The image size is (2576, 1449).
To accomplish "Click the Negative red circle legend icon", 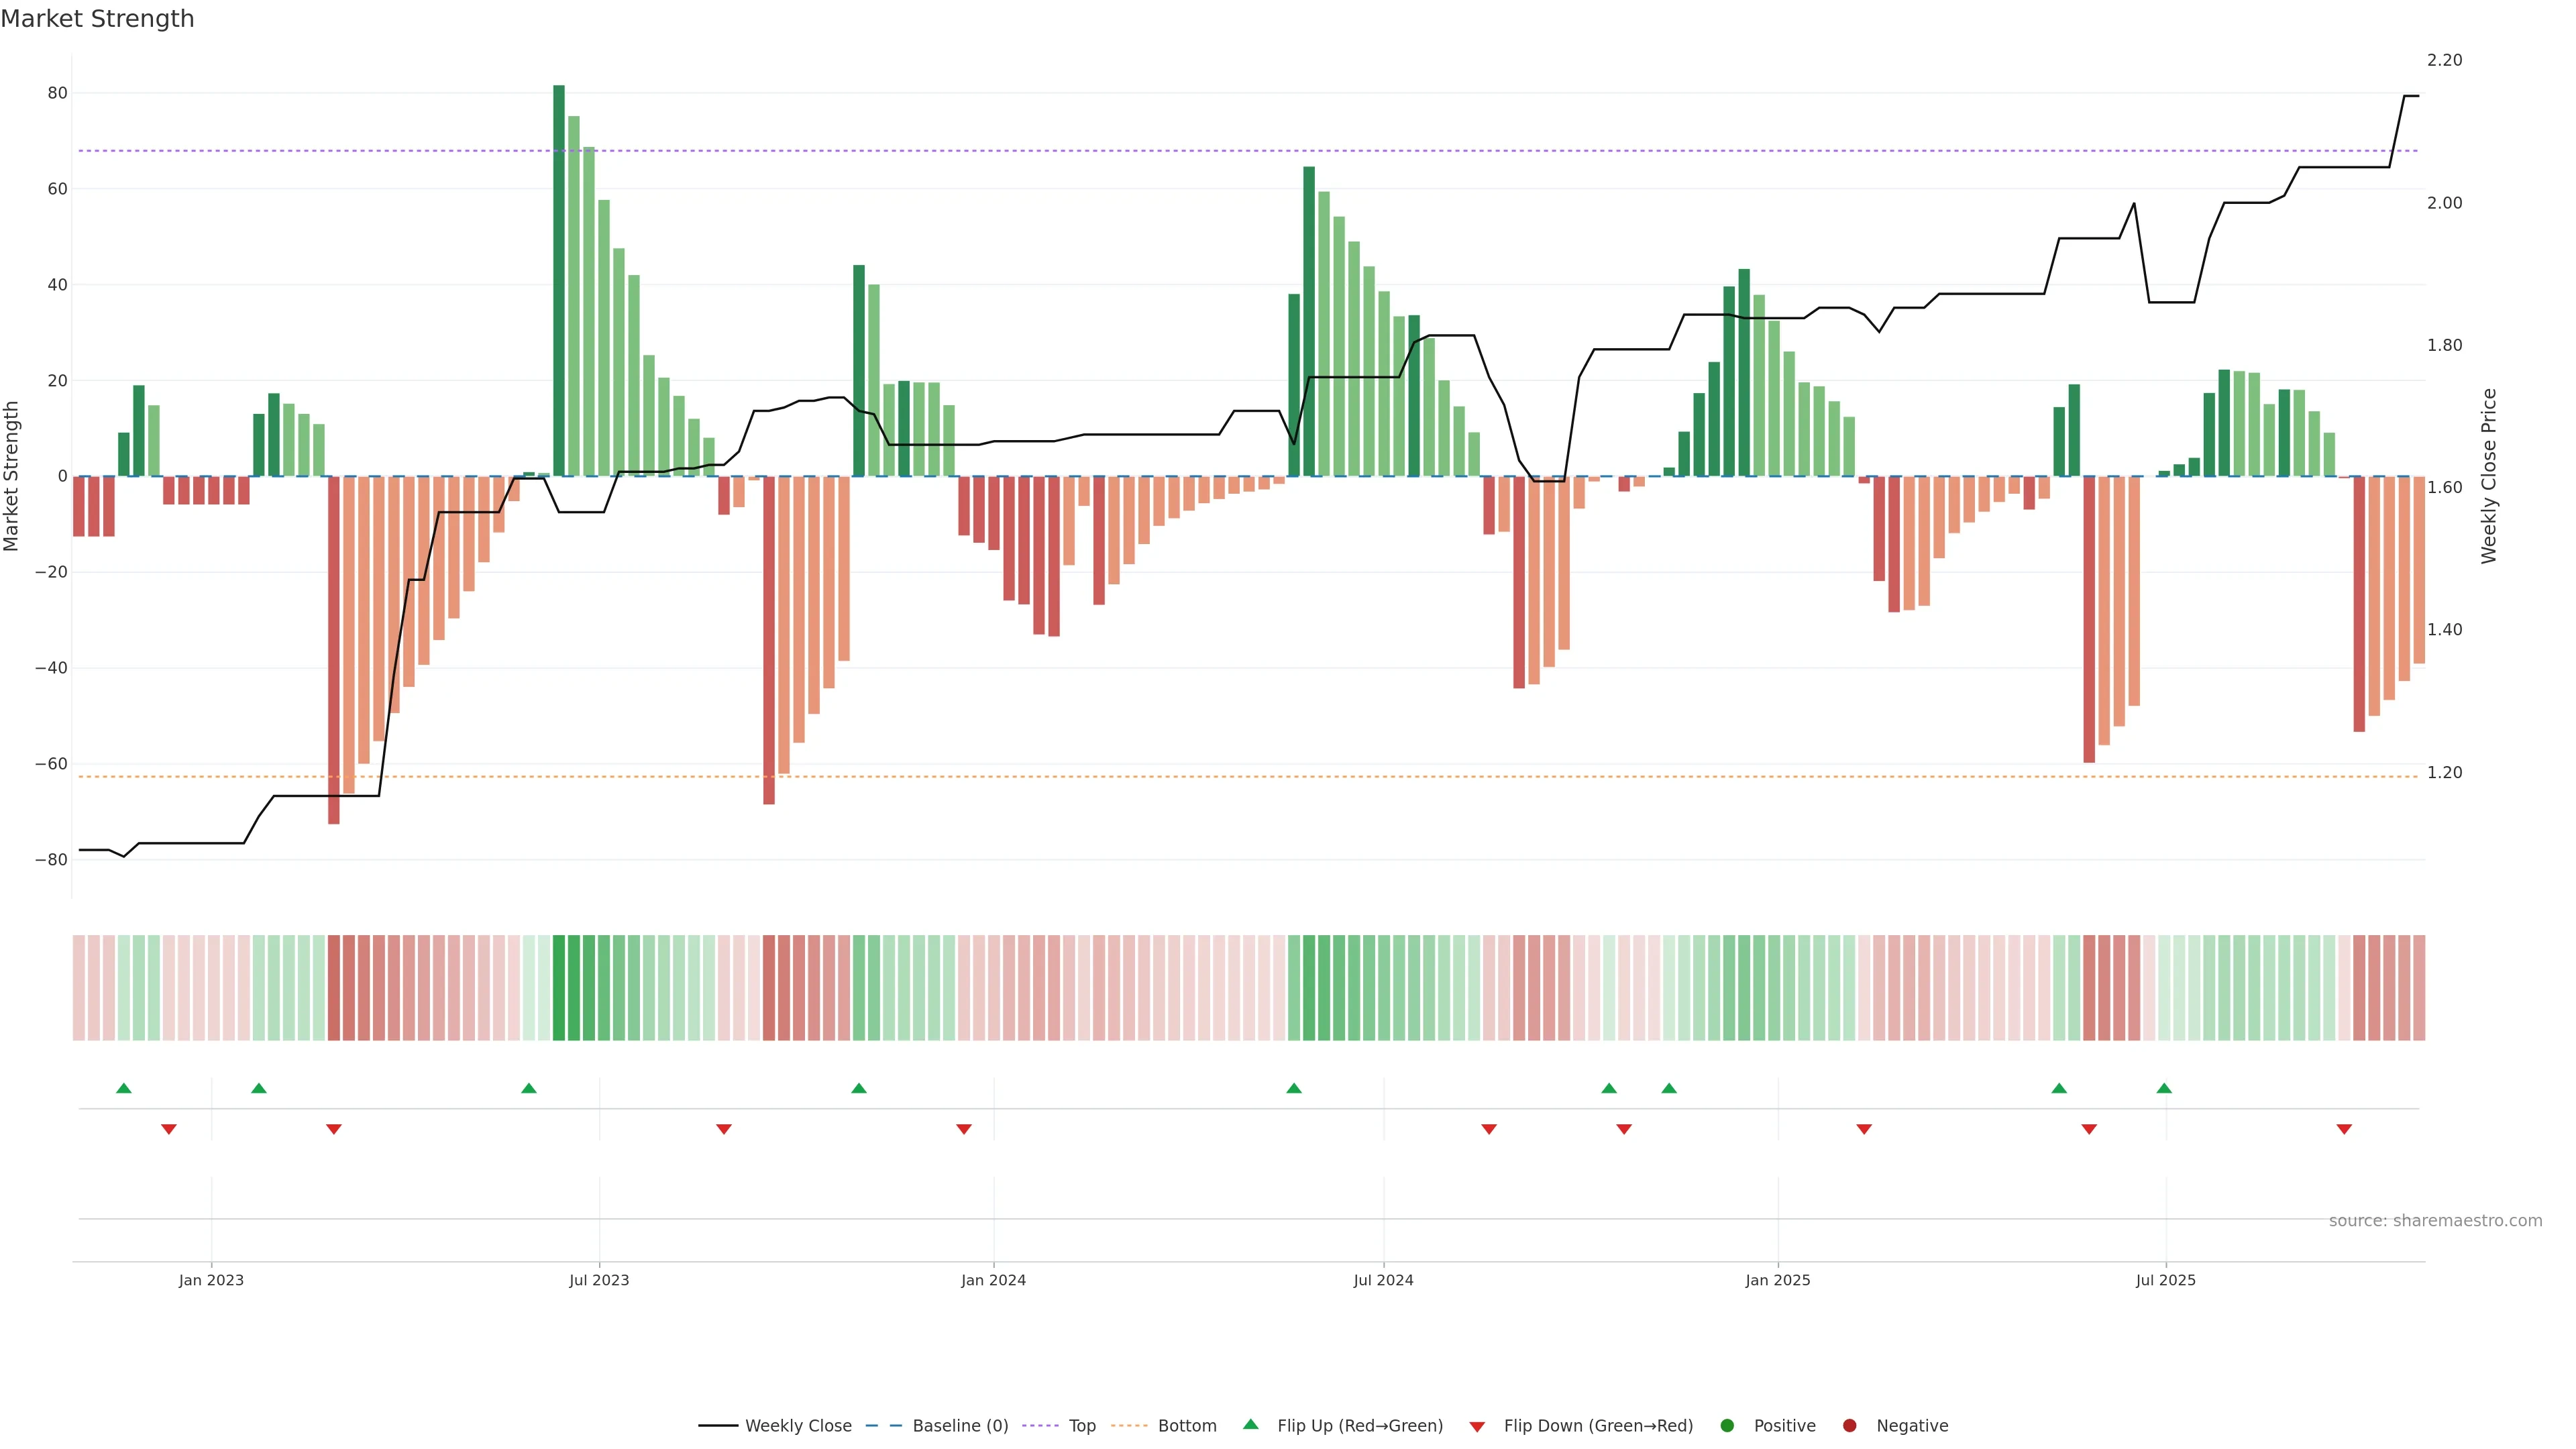I will point(1849,1426).
